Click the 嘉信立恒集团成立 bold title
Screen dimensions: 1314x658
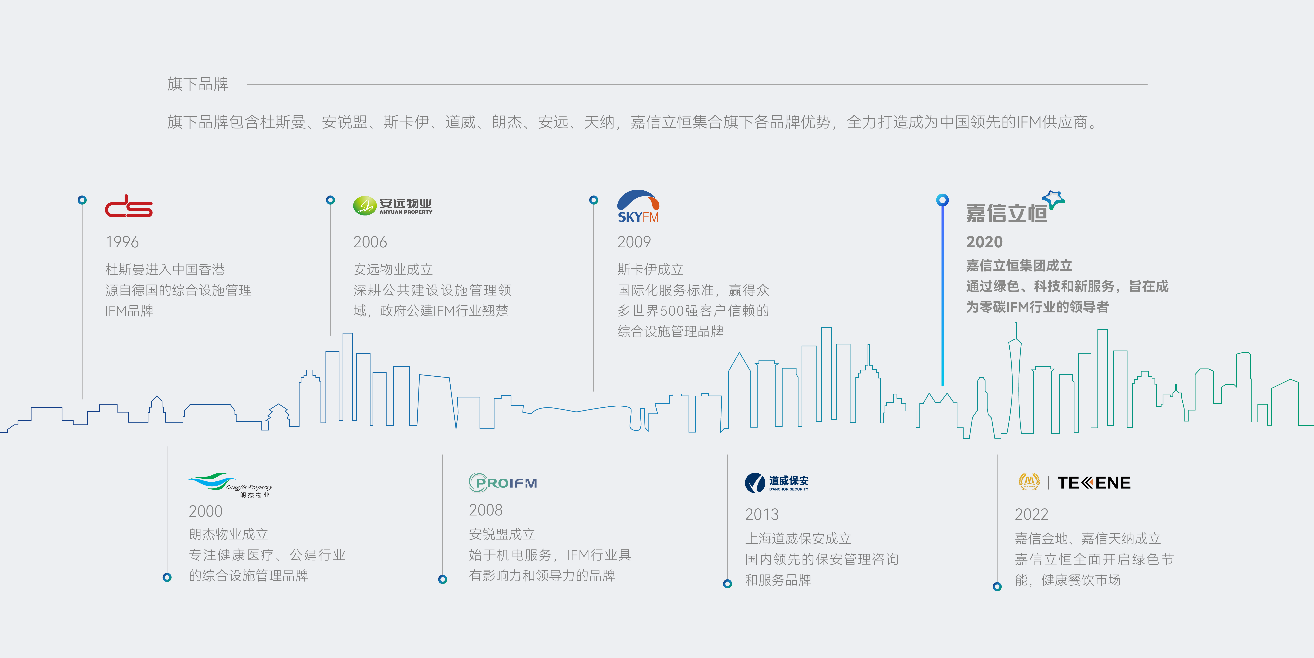tap(1019, 266)
